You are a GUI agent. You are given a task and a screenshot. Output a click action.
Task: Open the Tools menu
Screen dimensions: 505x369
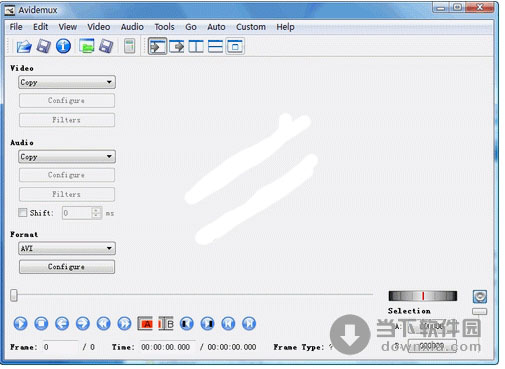tap(164, 27)
